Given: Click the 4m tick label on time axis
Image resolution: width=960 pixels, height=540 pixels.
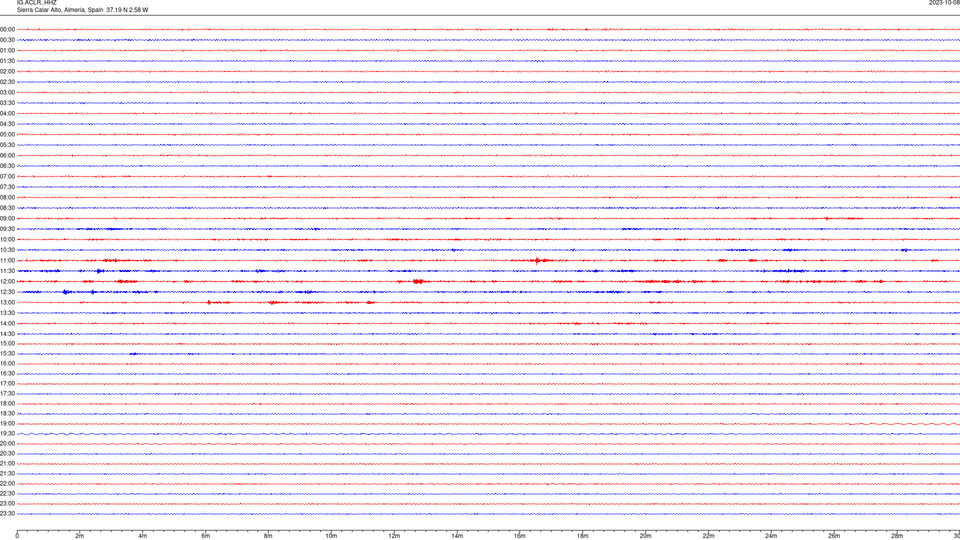Looking at the screenshot, I should pos(143,536).
